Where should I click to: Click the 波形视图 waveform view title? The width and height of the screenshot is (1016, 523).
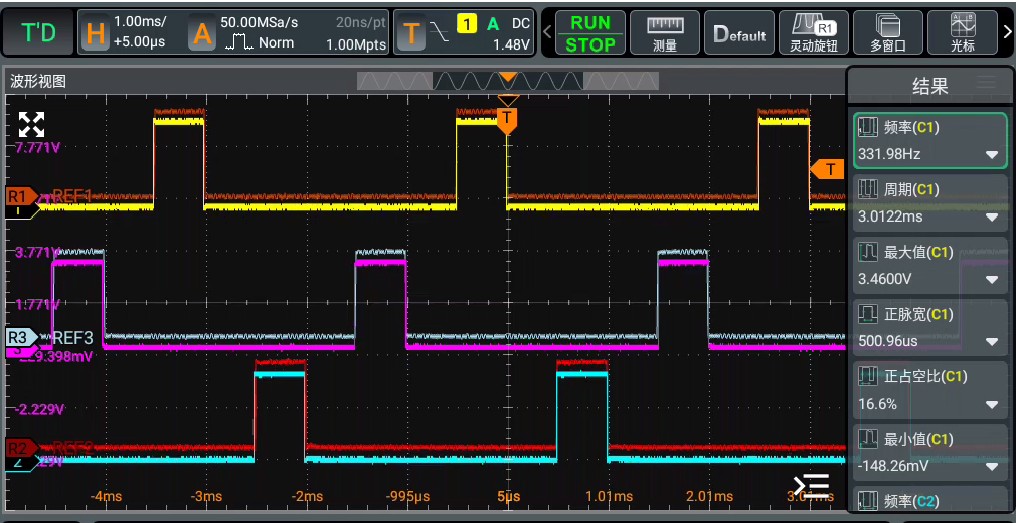(38, 82)
